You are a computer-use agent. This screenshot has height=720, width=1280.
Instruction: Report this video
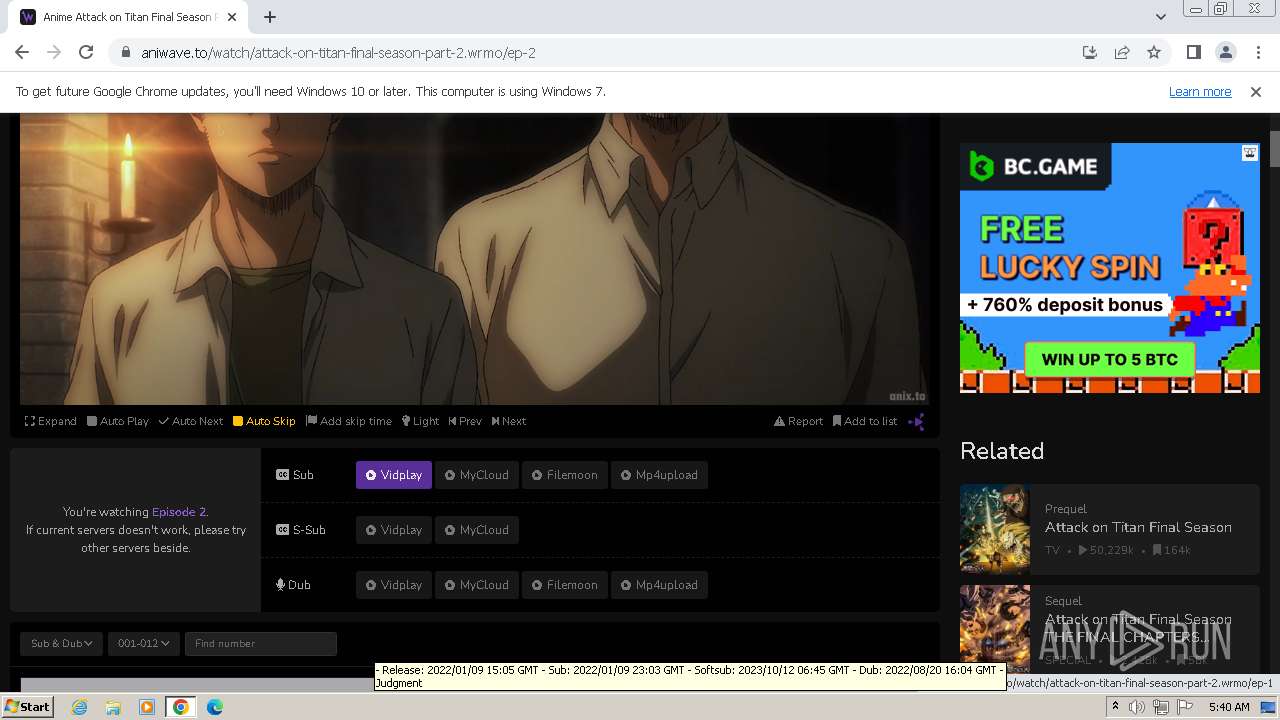[798, 421]
